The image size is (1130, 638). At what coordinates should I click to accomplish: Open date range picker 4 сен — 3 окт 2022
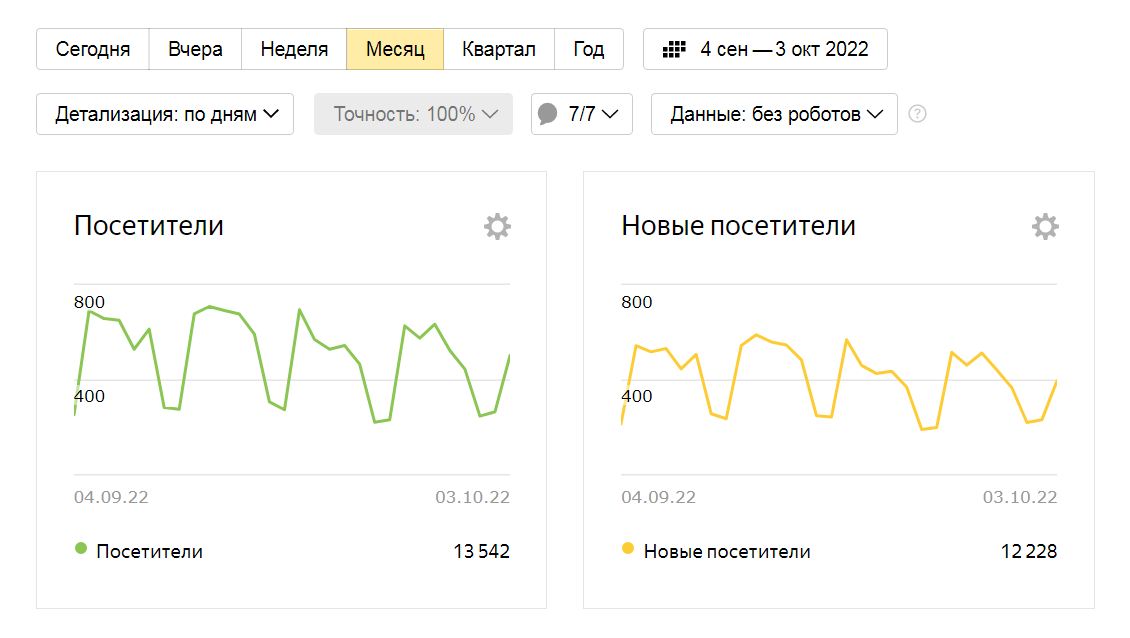pos(765,49)
